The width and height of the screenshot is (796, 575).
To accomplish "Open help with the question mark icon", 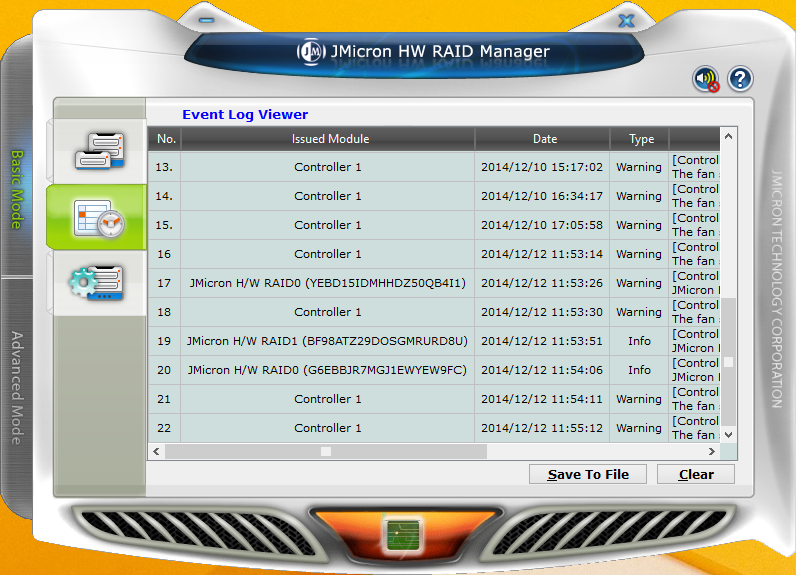I will pos(740,79).
